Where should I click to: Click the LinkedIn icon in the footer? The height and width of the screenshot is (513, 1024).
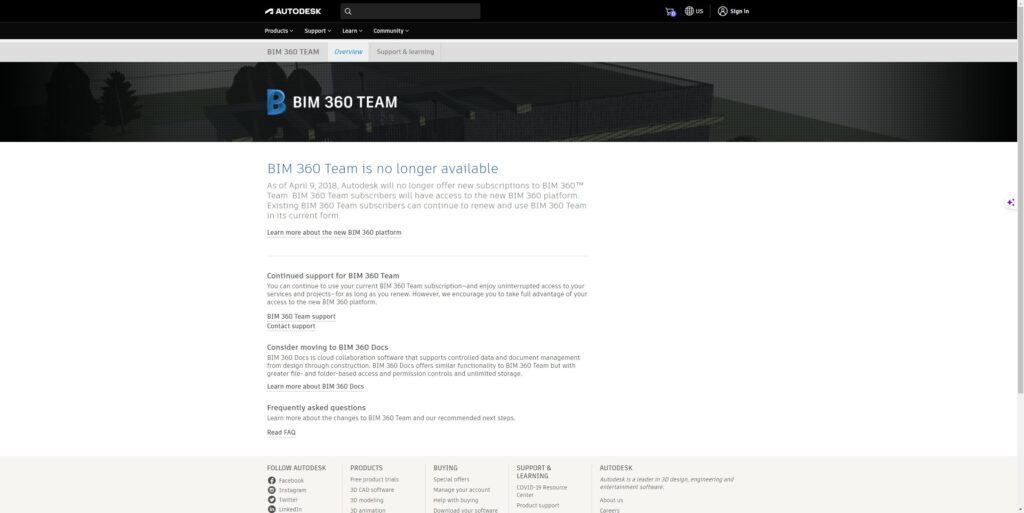point(272,509)
